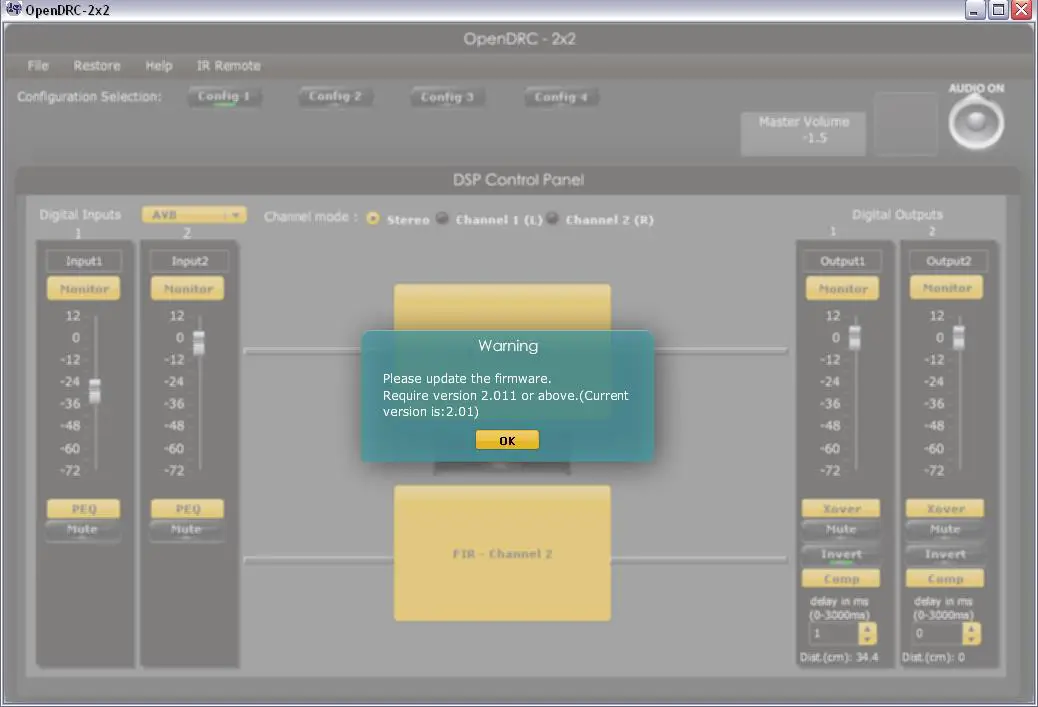Open Xover settings for Output2
Screen dimensions: 1038x707
click(945, 509)
